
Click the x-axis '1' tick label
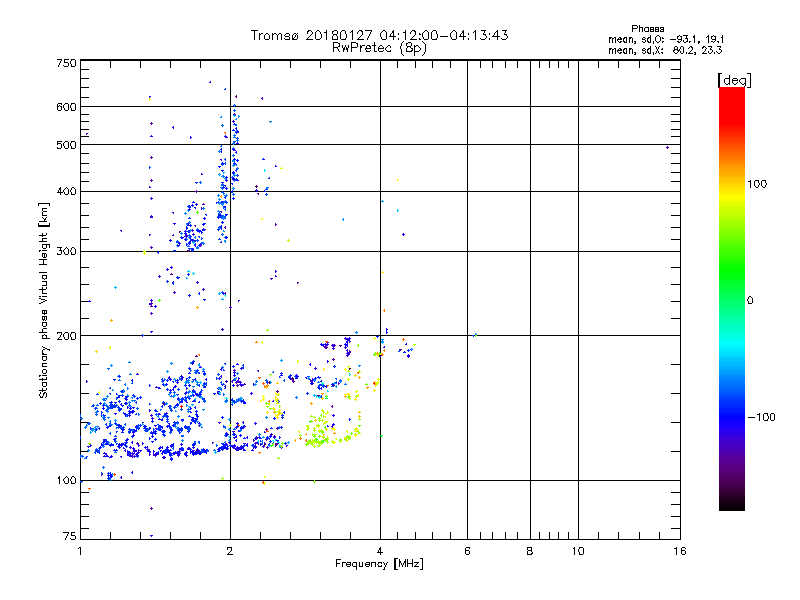(80, 551)
